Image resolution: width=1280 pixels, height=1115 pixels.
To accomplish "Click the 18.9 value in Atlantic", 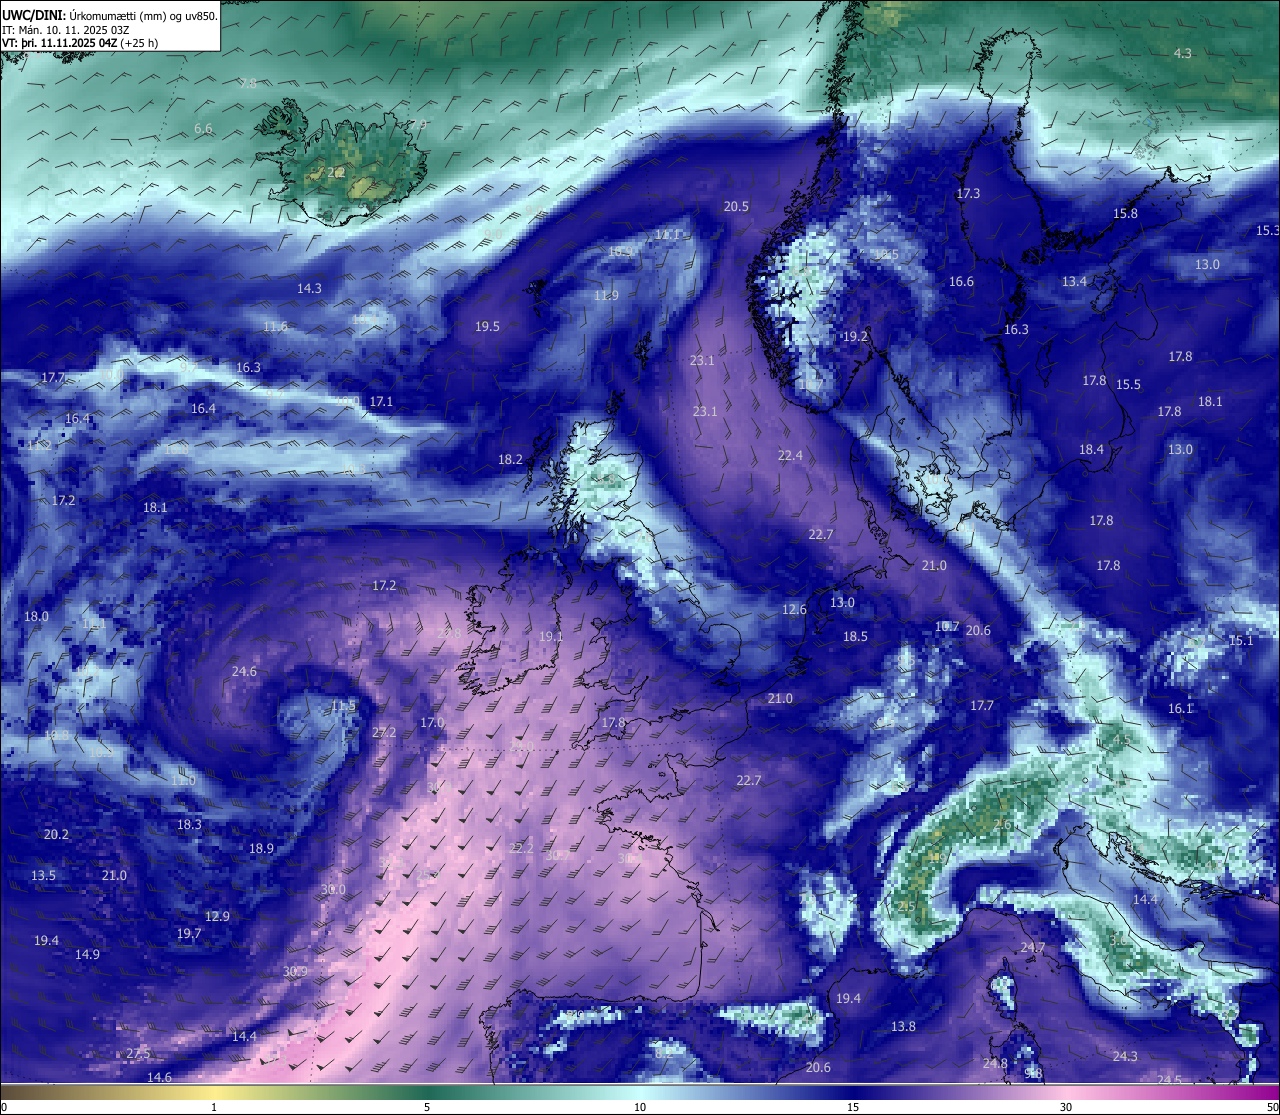I will click(x=261, y=848).
